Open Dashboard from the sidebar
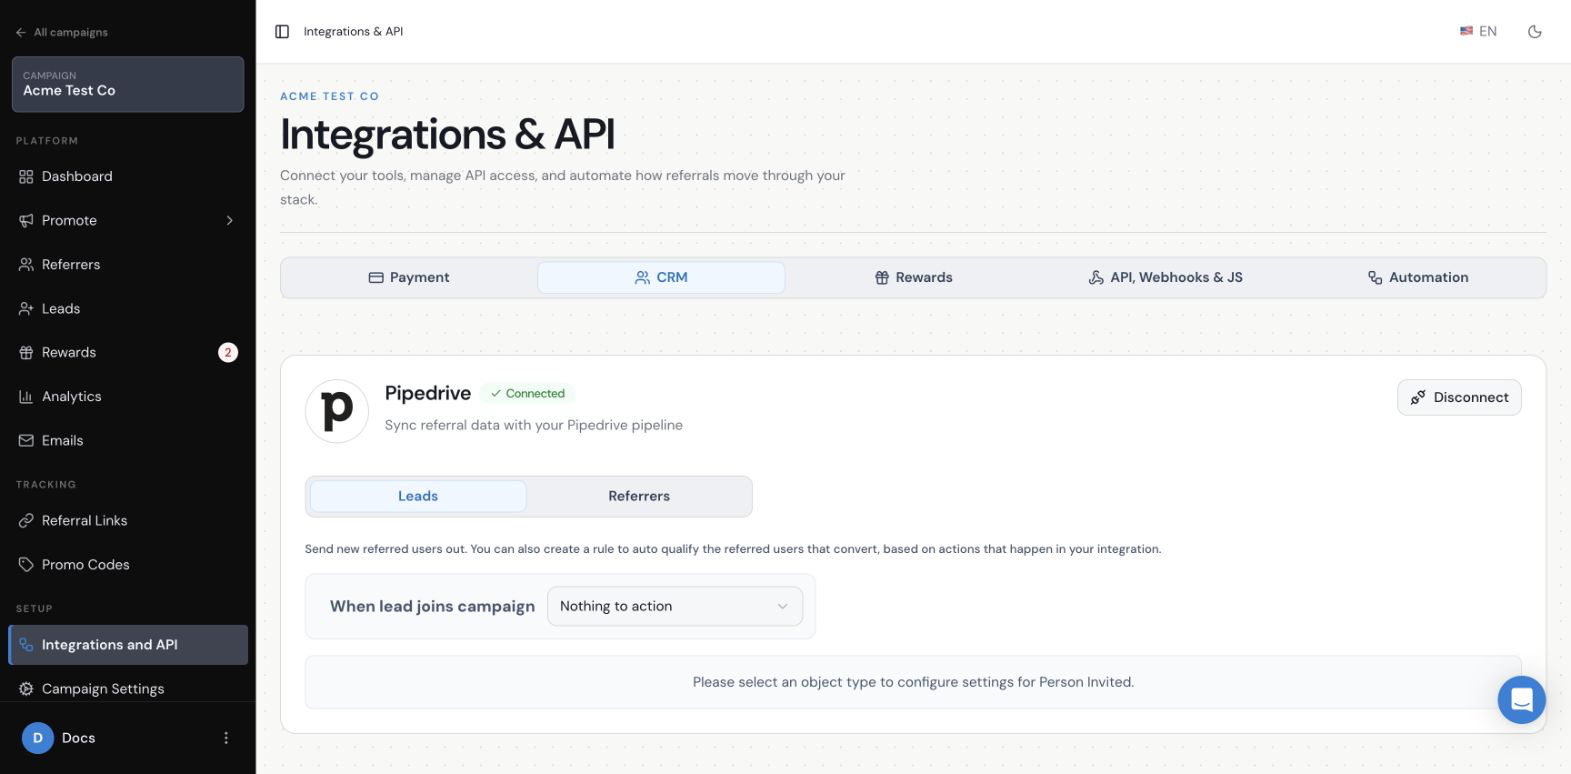Viewport: 1571px width, 774px height. coord(128,176)
